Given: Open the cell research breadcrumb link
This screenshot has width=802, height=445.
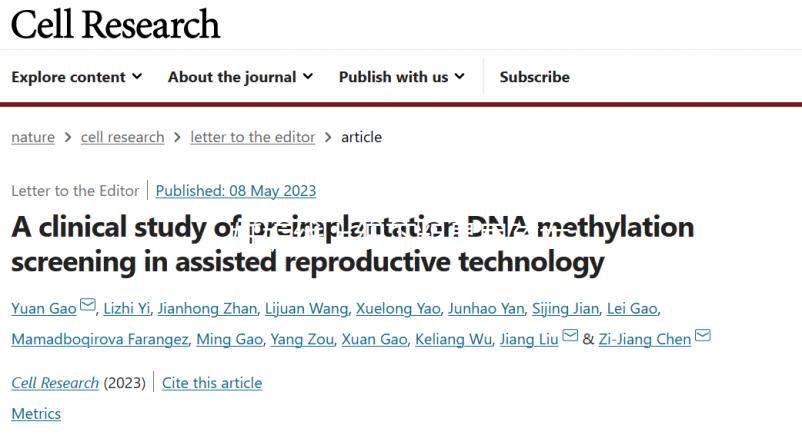Looking at the screenshot, I should (x=122, y=137).
